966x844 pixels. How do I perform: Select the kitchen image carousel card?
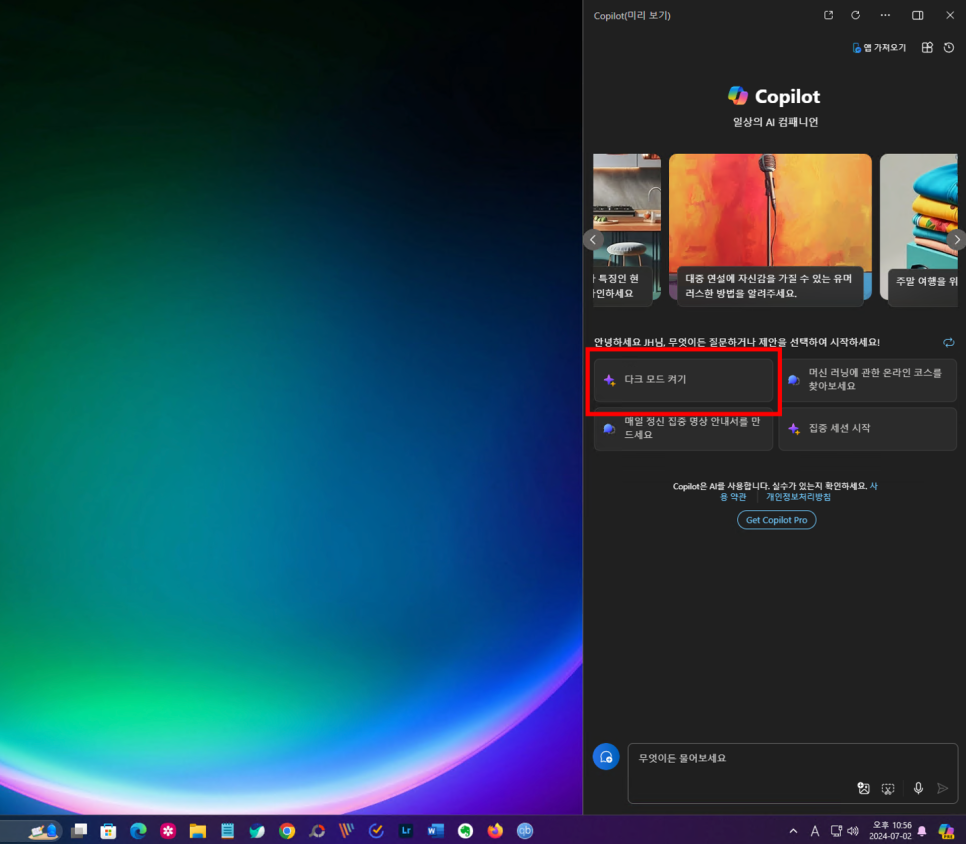pos(627,228)
